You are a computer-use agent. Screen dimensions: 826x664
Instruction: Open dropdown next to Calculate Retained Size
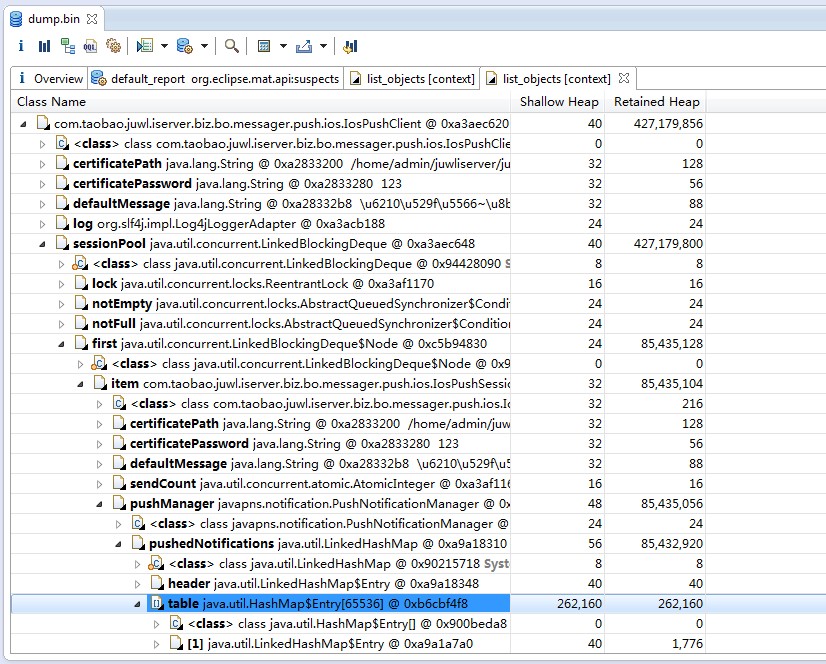pos(283,46)
